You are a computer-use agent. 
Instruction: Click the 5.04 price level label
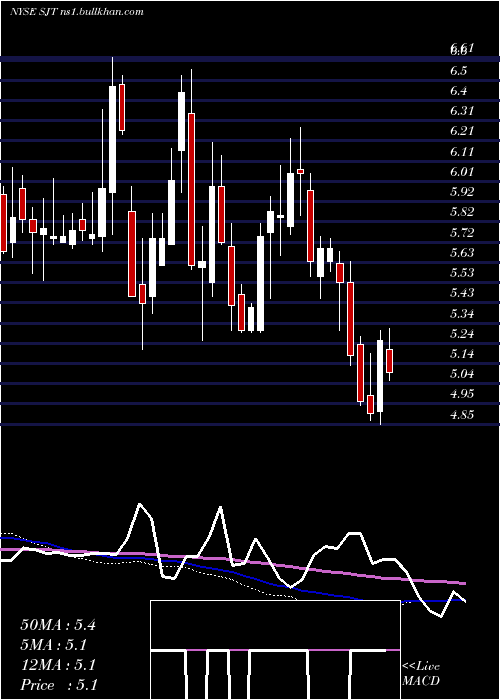(x=462, y=374)
